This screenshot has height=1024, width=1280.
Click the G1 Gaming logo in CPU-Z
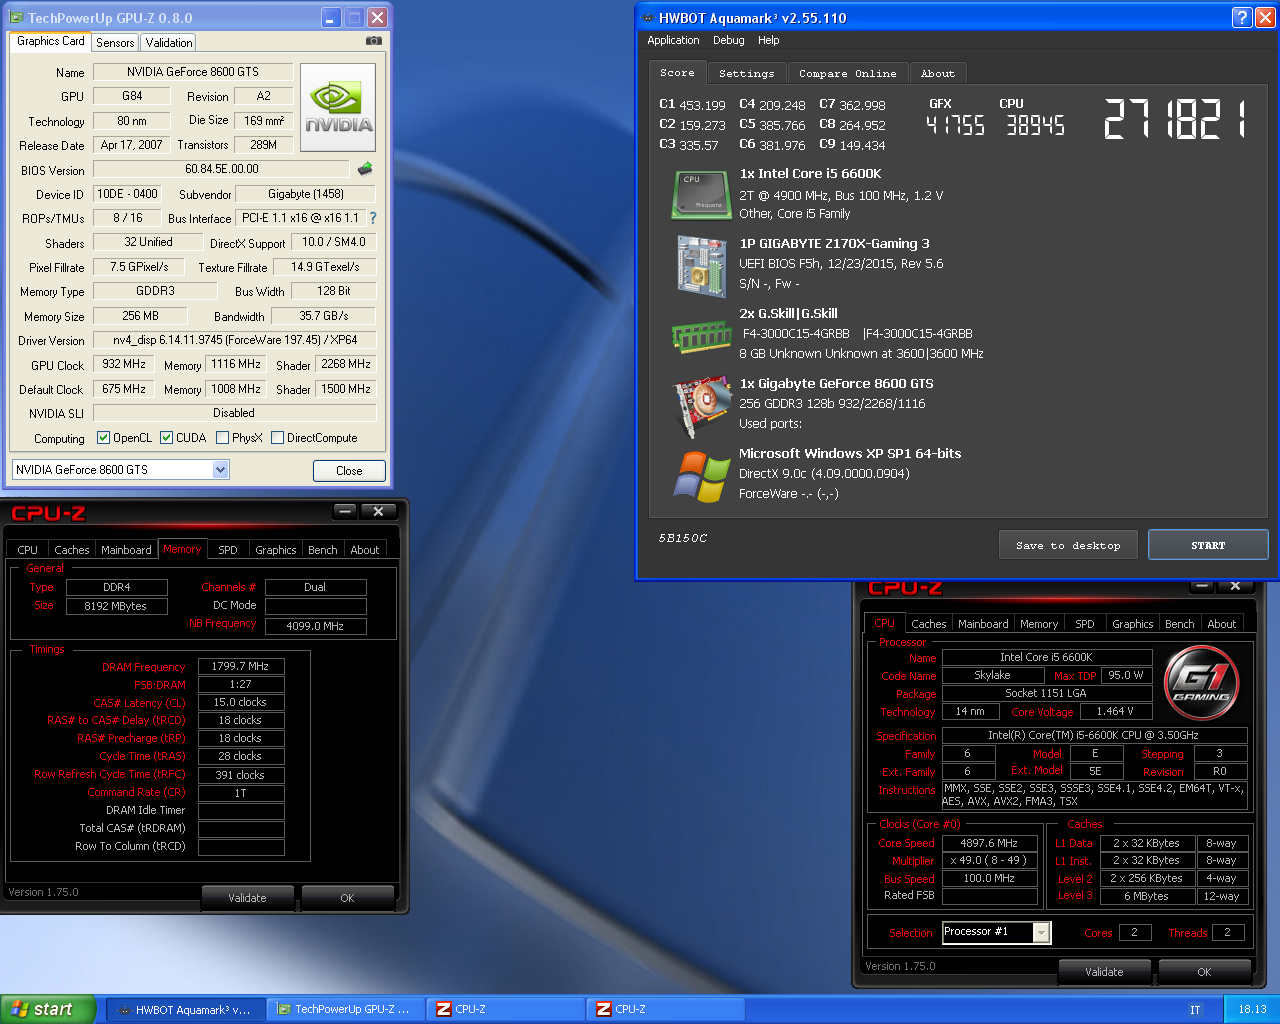tap(1202, 683)
